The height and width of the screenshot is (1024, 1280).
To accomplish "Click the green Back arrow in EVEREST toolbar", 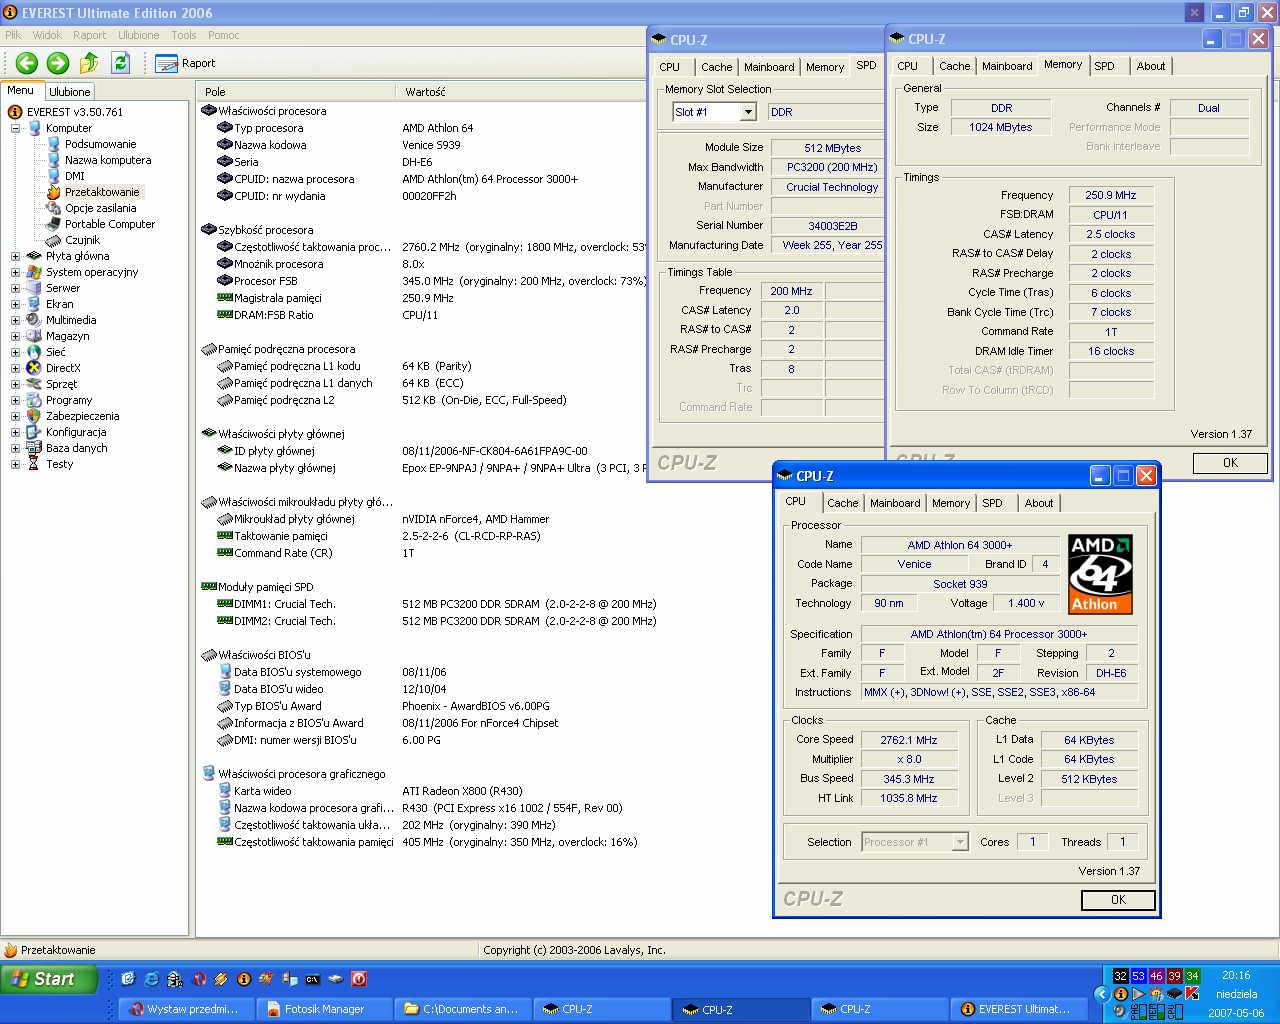I will pyautogui.click(x=27, y=63).
